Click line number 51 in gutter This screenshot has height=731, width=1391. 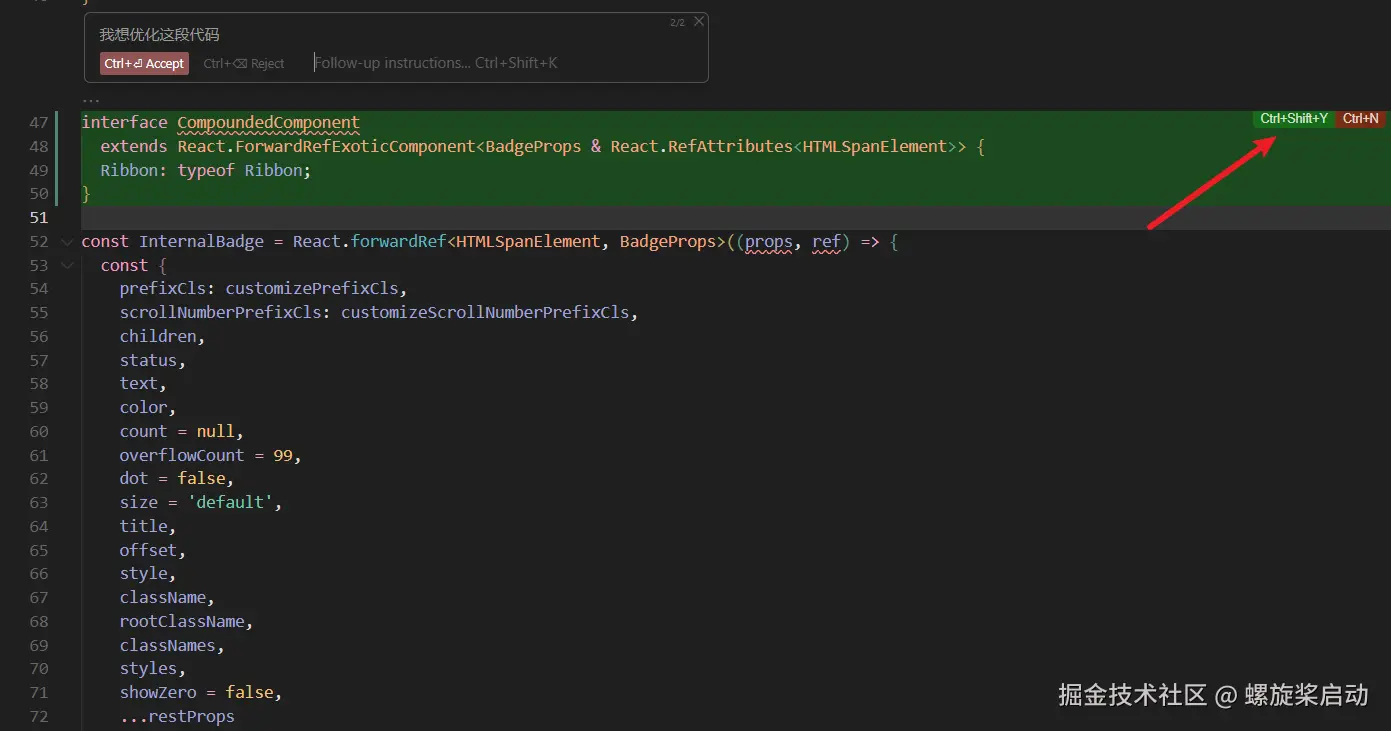[x=39, y=218]
